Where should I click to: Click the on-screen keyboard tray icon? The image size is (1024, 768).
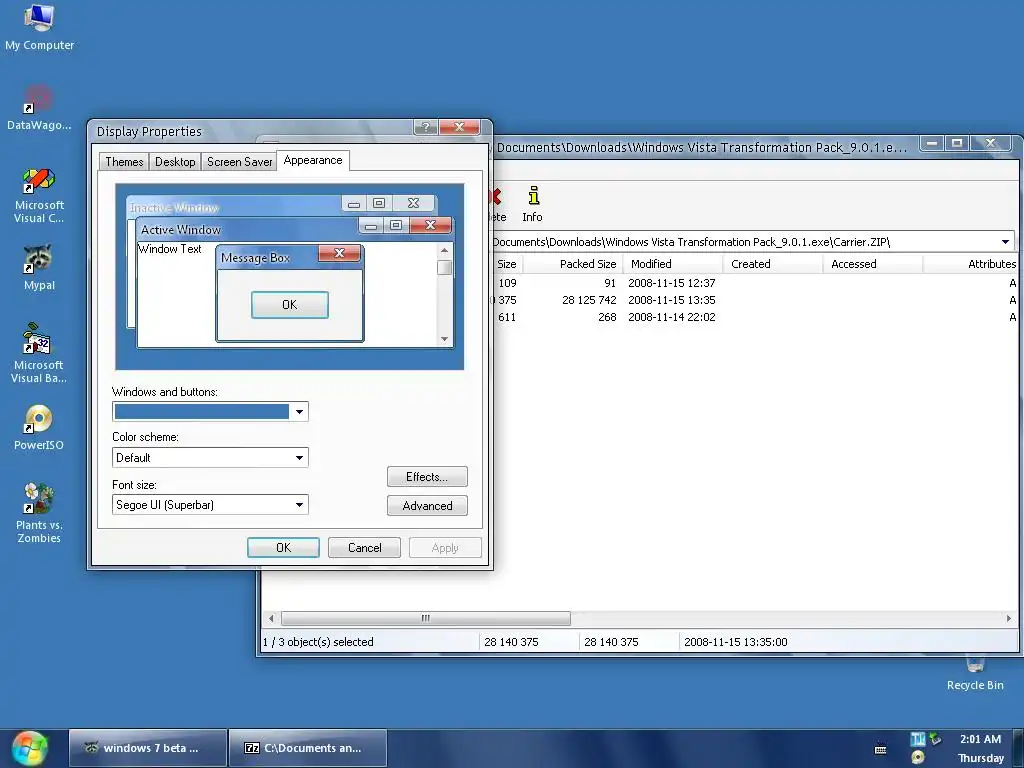click(880, 748)
